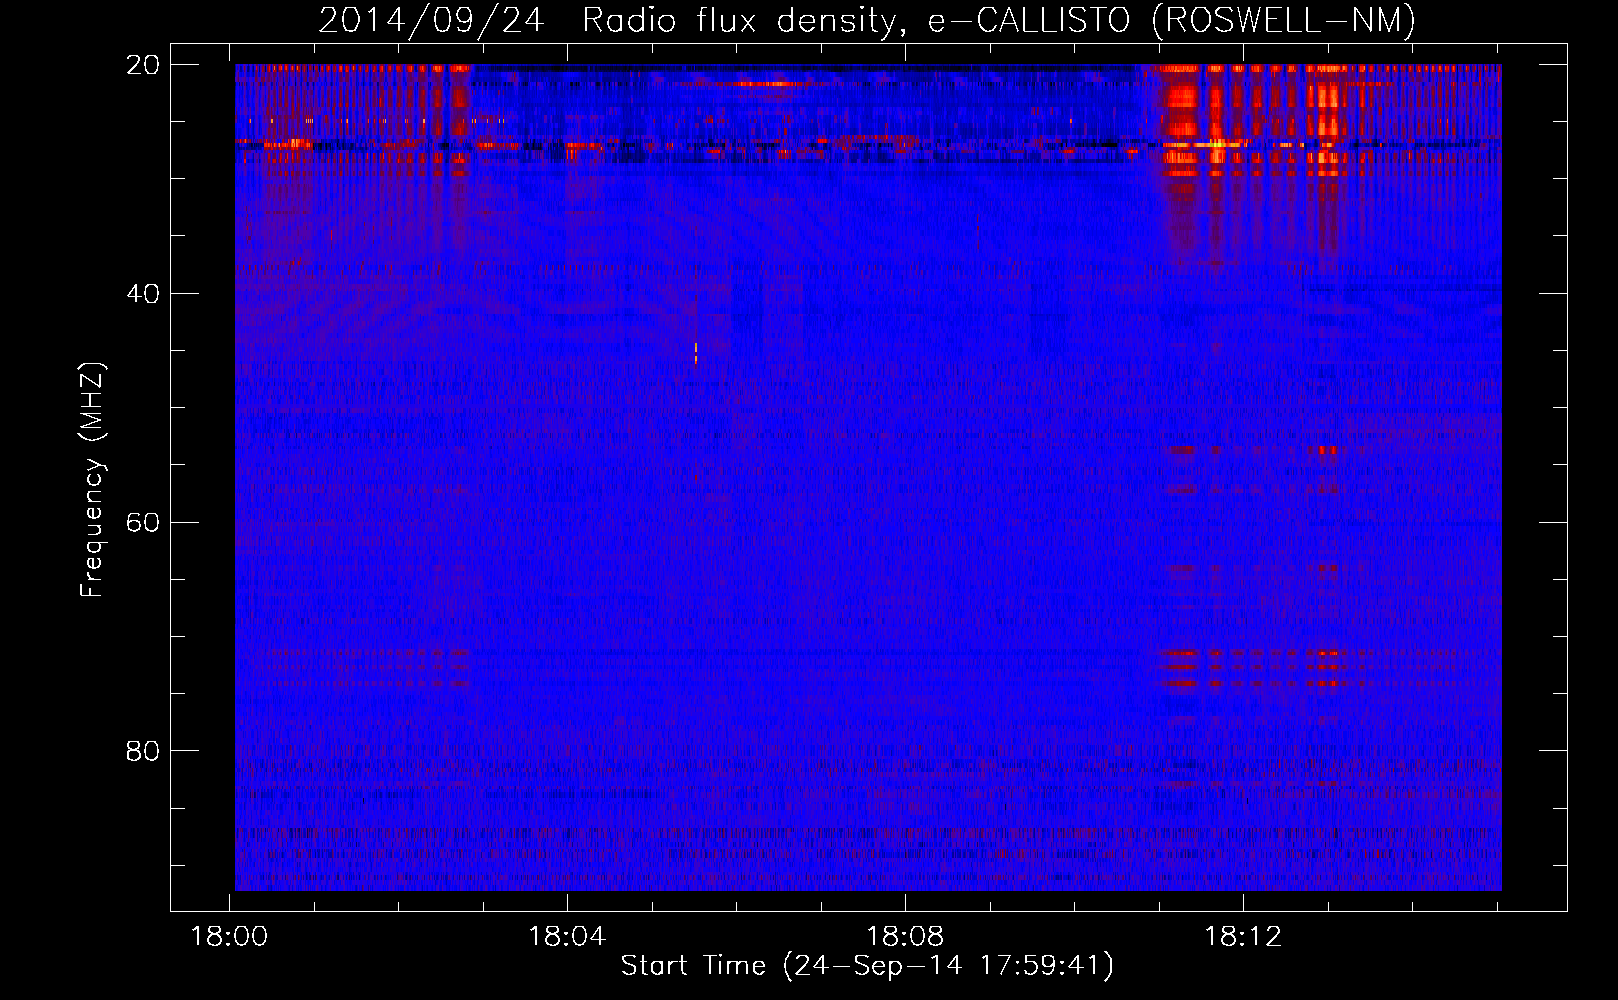Click the 18:00 time tick label
Viewport: 1618px width, 1000px height.
(230, 937)
